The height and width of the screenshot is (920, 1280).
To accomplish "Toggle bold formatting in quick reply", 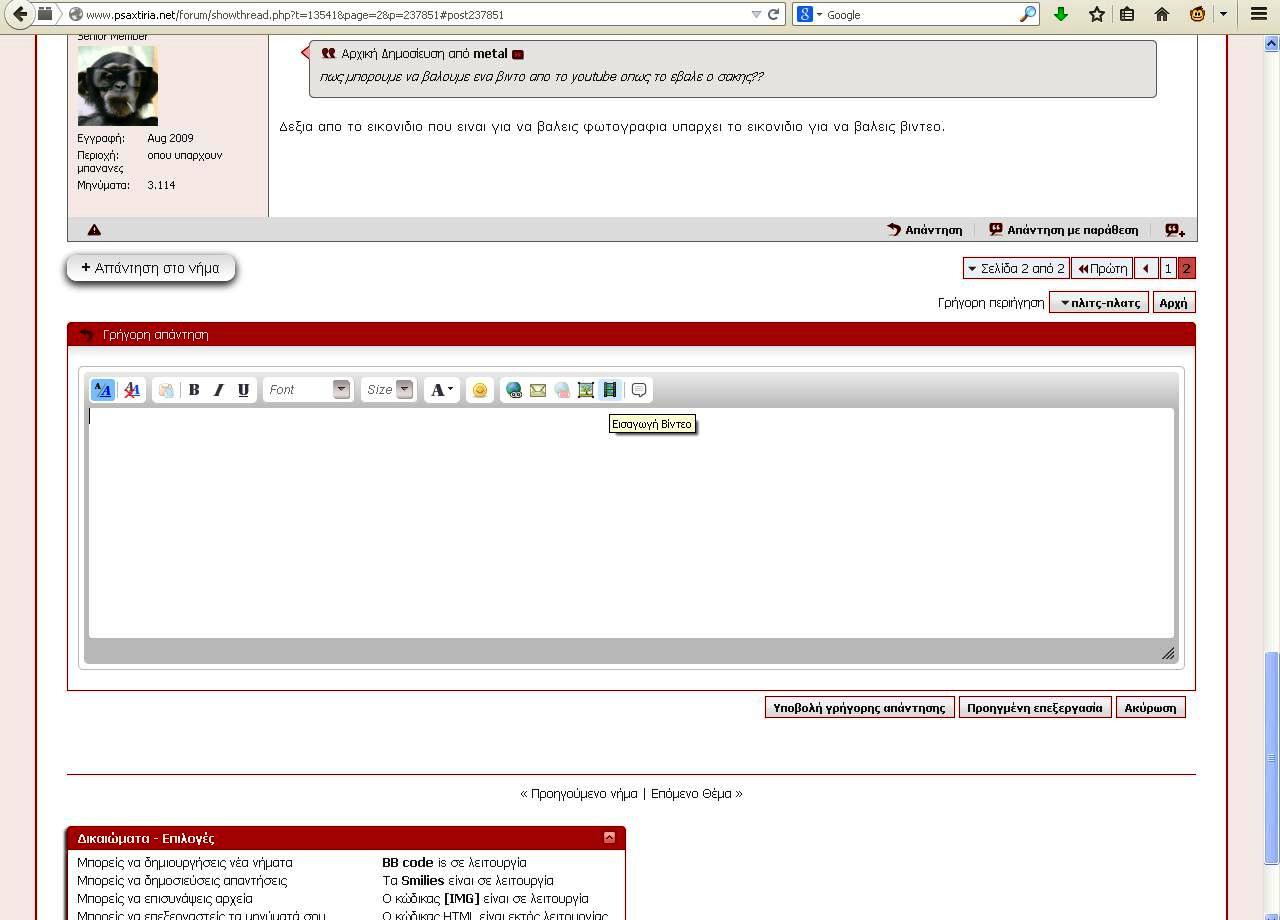I will pos(194,390).
